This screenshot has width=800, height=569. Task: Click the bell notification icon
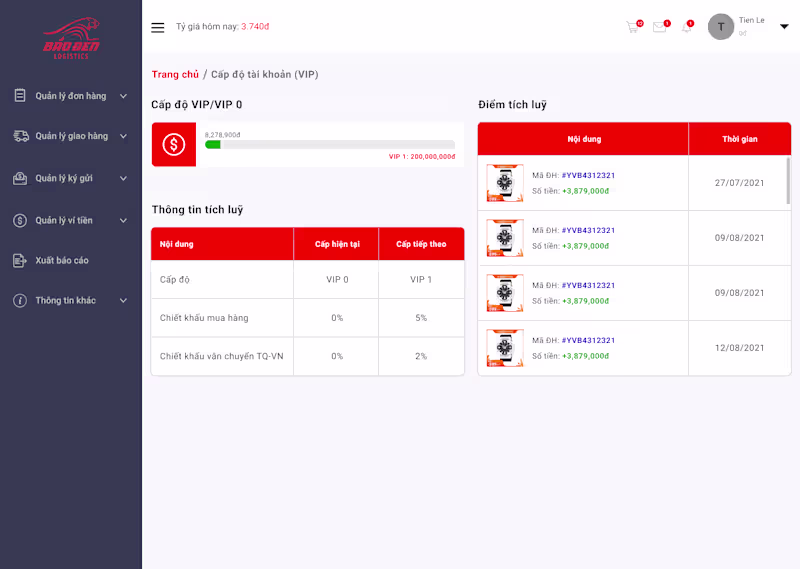(687, 27)
